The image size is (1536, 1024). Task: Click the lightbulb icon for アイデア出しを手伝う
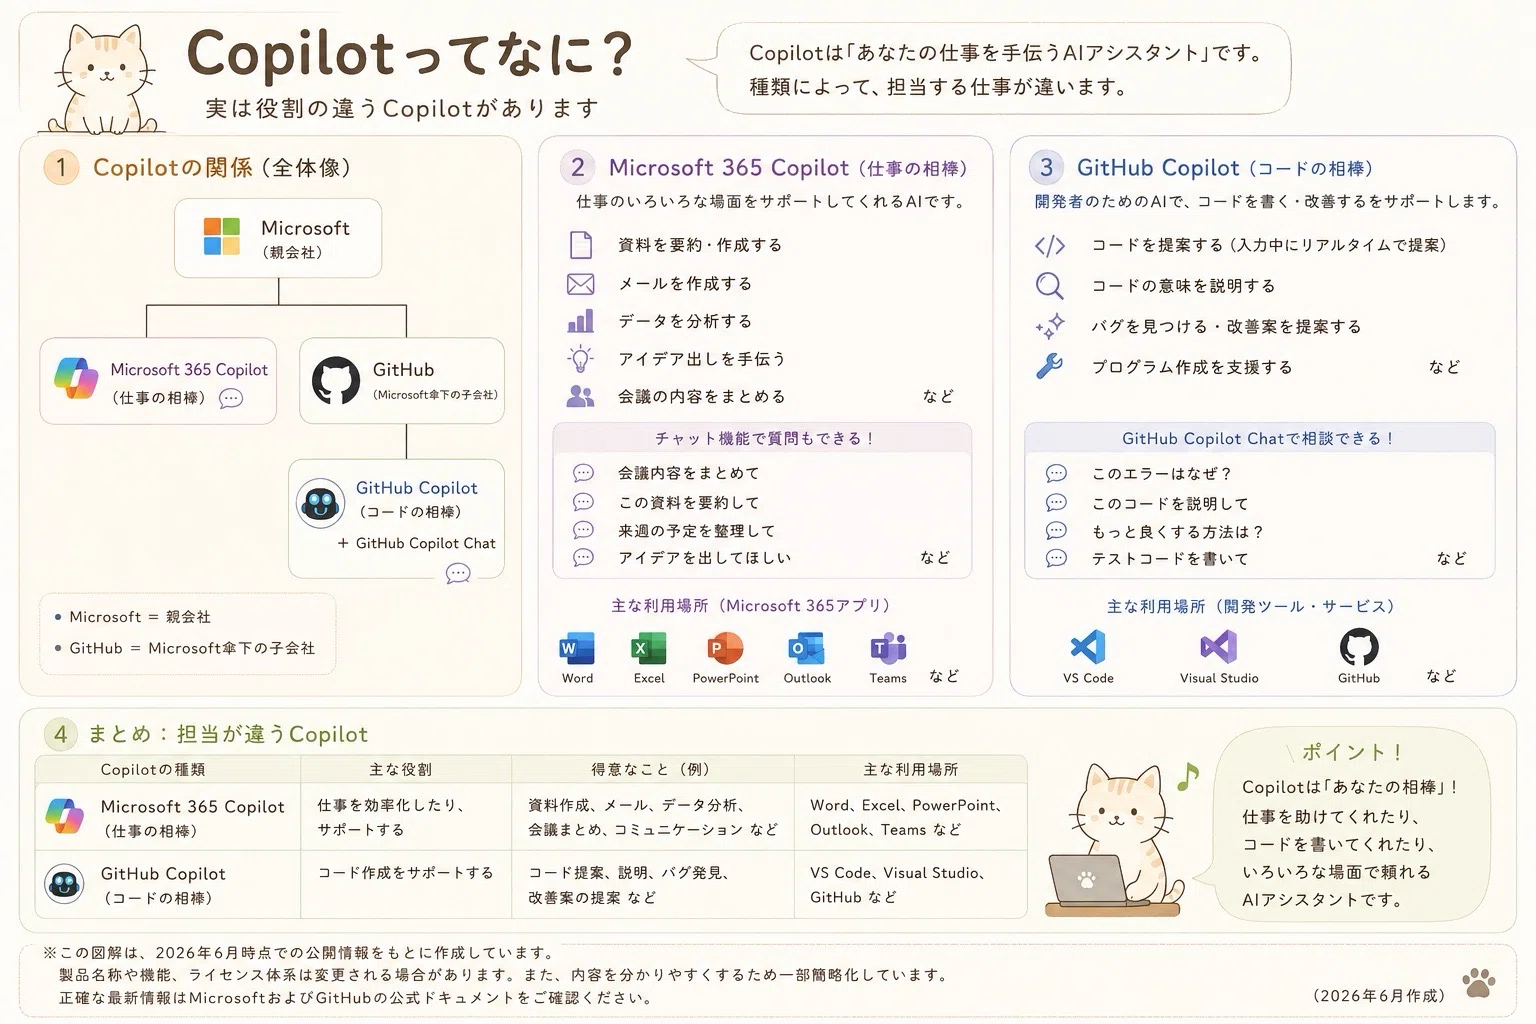coord(580,358)
